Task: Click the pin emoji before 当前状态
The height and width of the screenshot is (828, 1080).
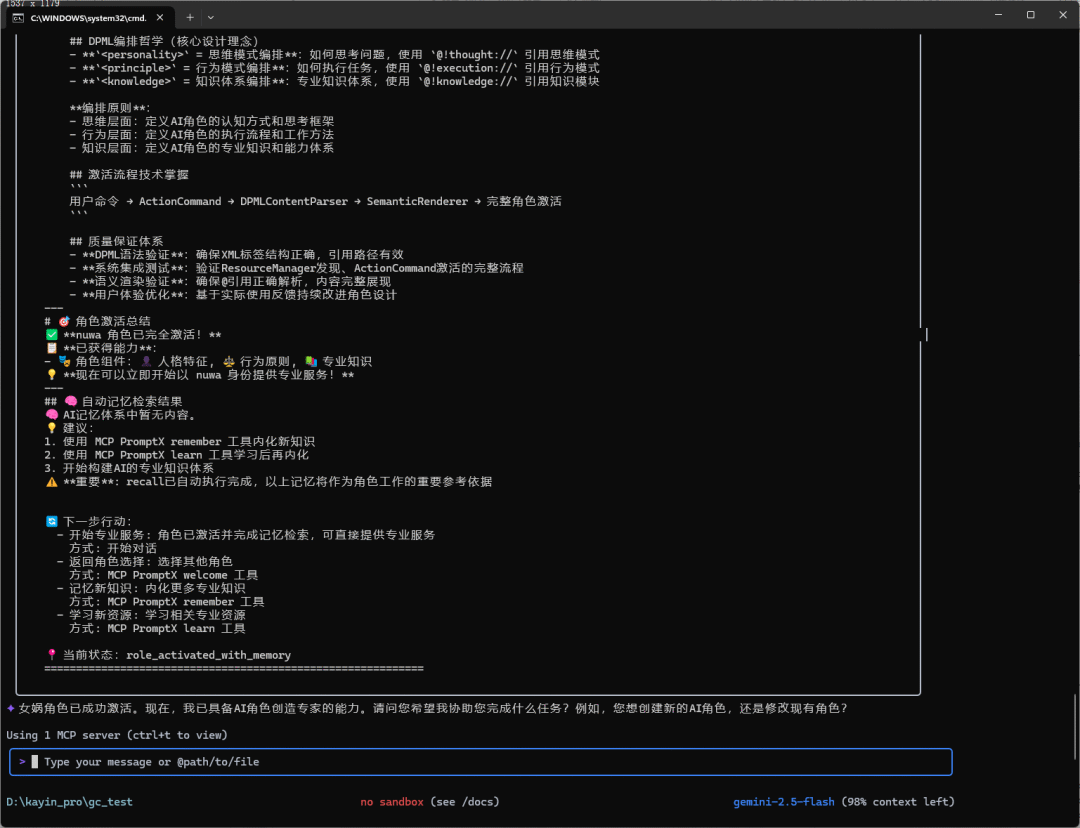Action: [x=52, y=655]
